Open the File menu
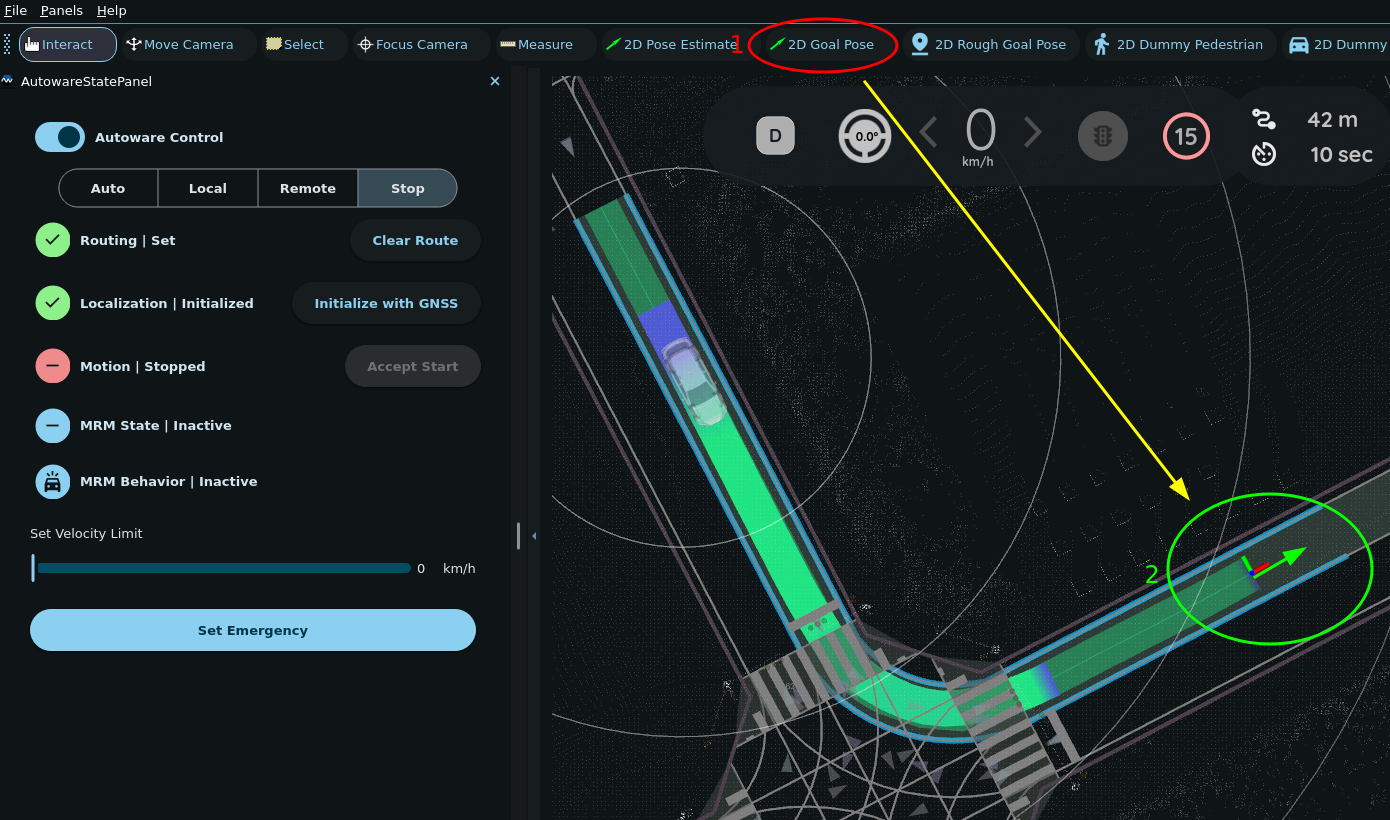The width and height of the screenshot is (1390, 820). point(15,10)
